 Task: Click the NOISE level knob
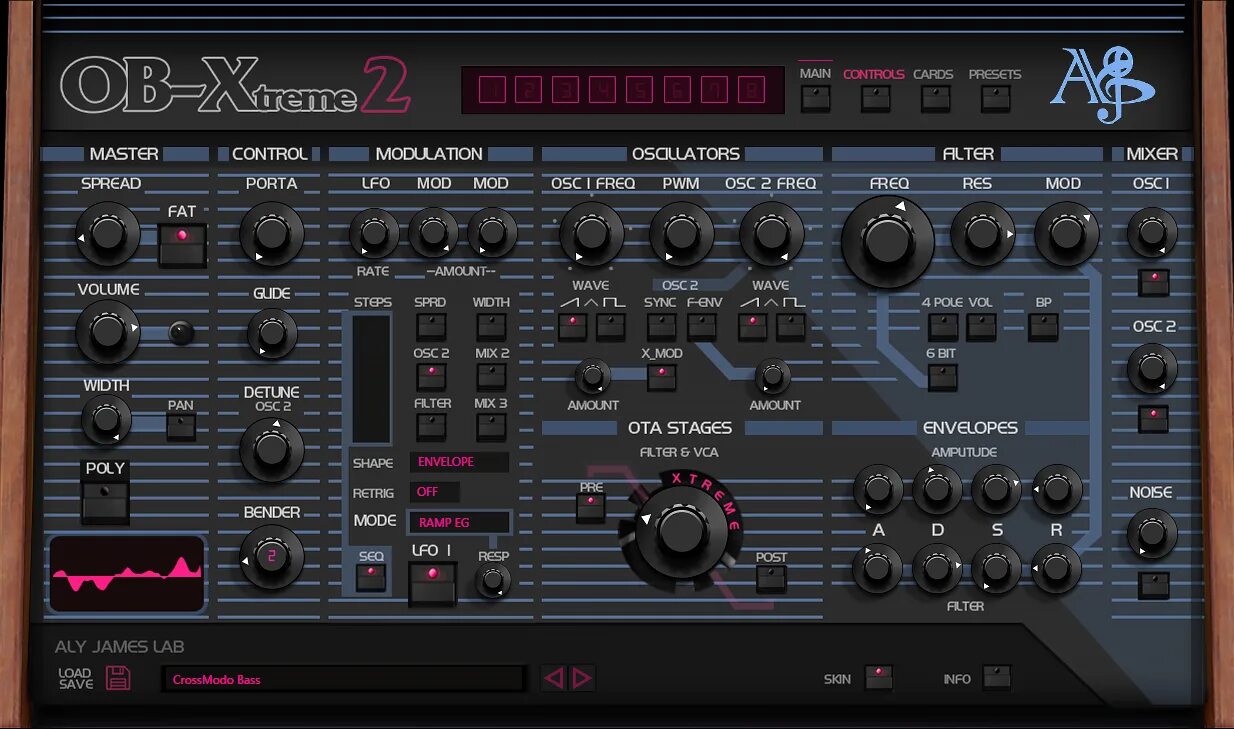(1152, 534)
